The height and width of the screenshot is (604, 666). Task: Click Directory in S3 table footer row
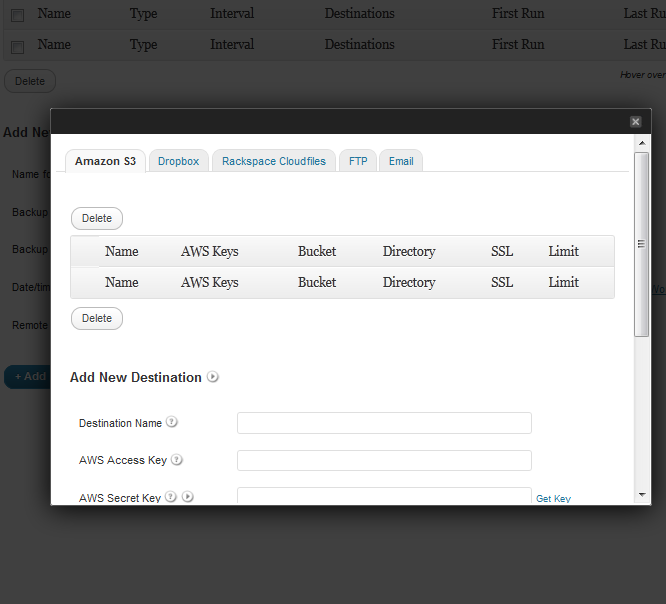click(409, 282)
